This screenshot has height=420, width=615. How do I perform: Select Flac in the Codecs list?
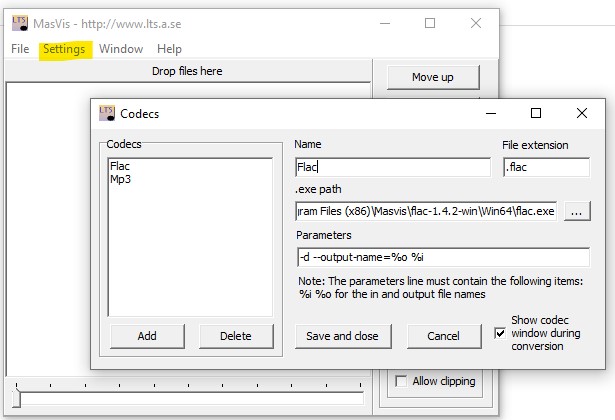point(120,166)
